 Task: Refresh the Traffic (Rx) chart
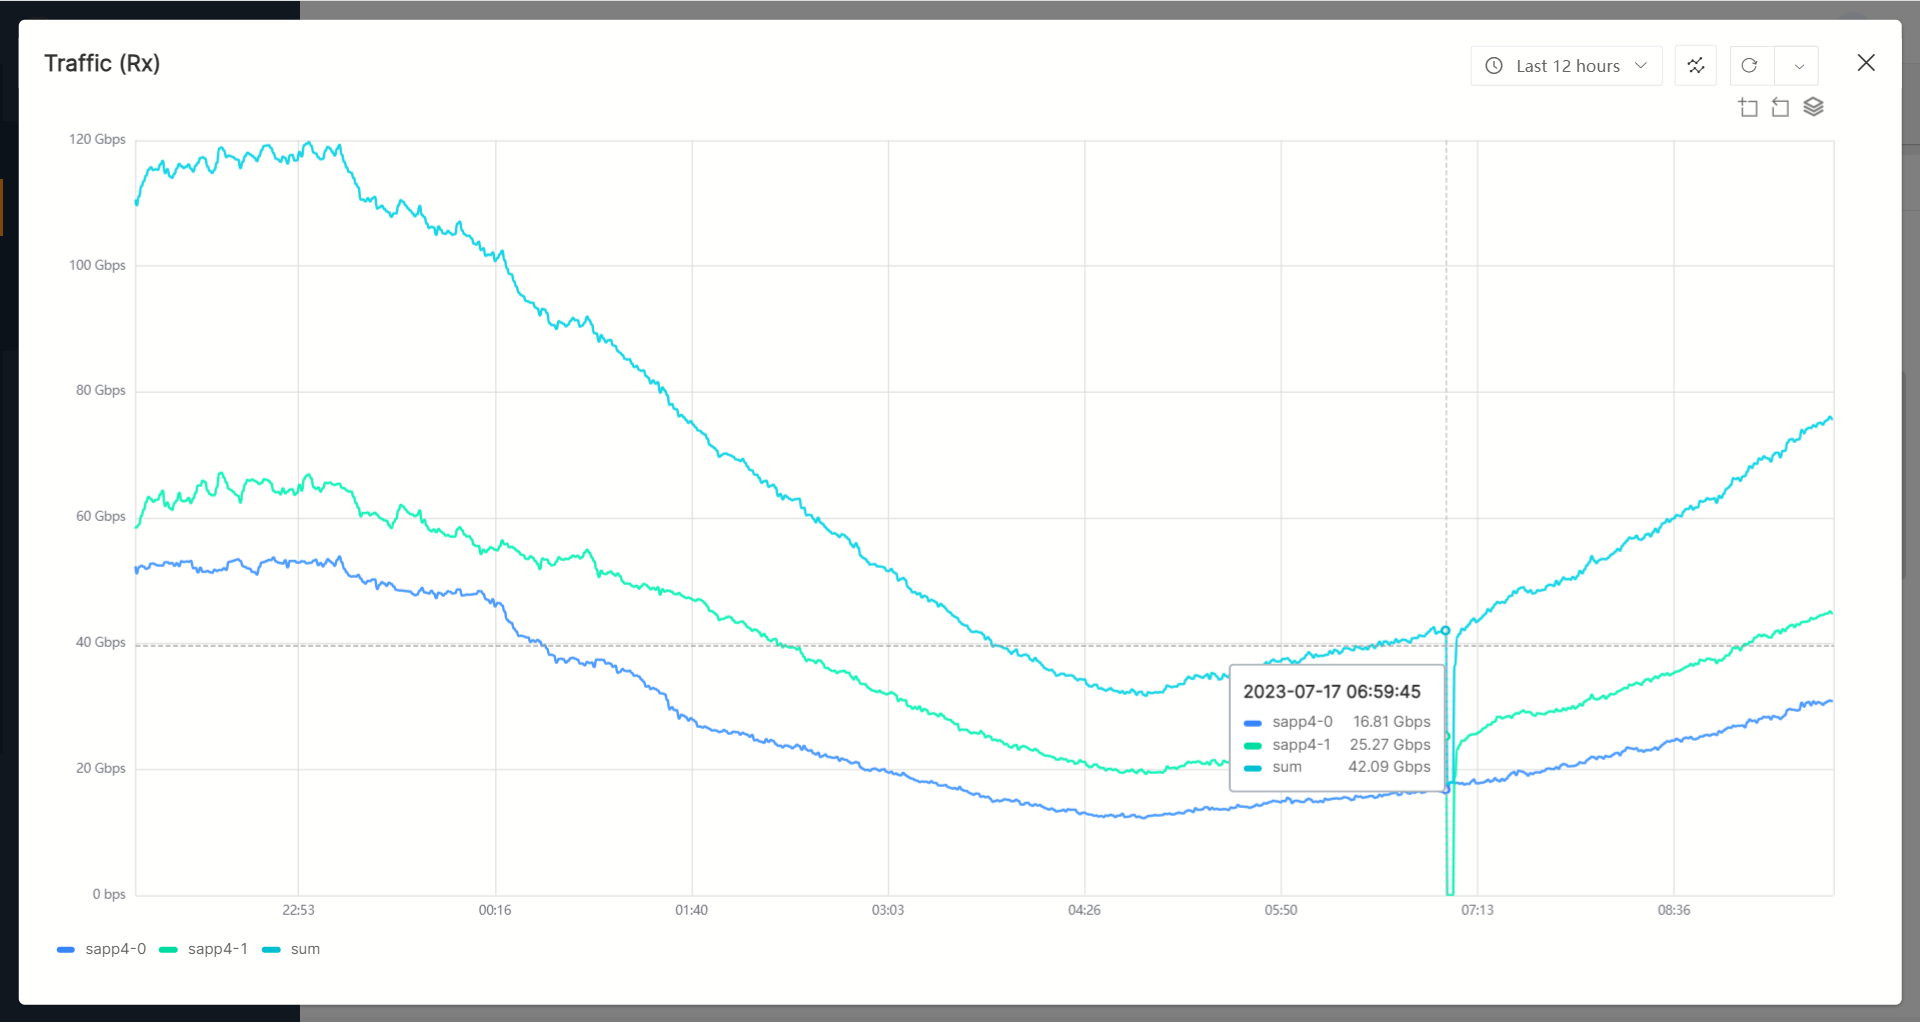point(1749,66)
